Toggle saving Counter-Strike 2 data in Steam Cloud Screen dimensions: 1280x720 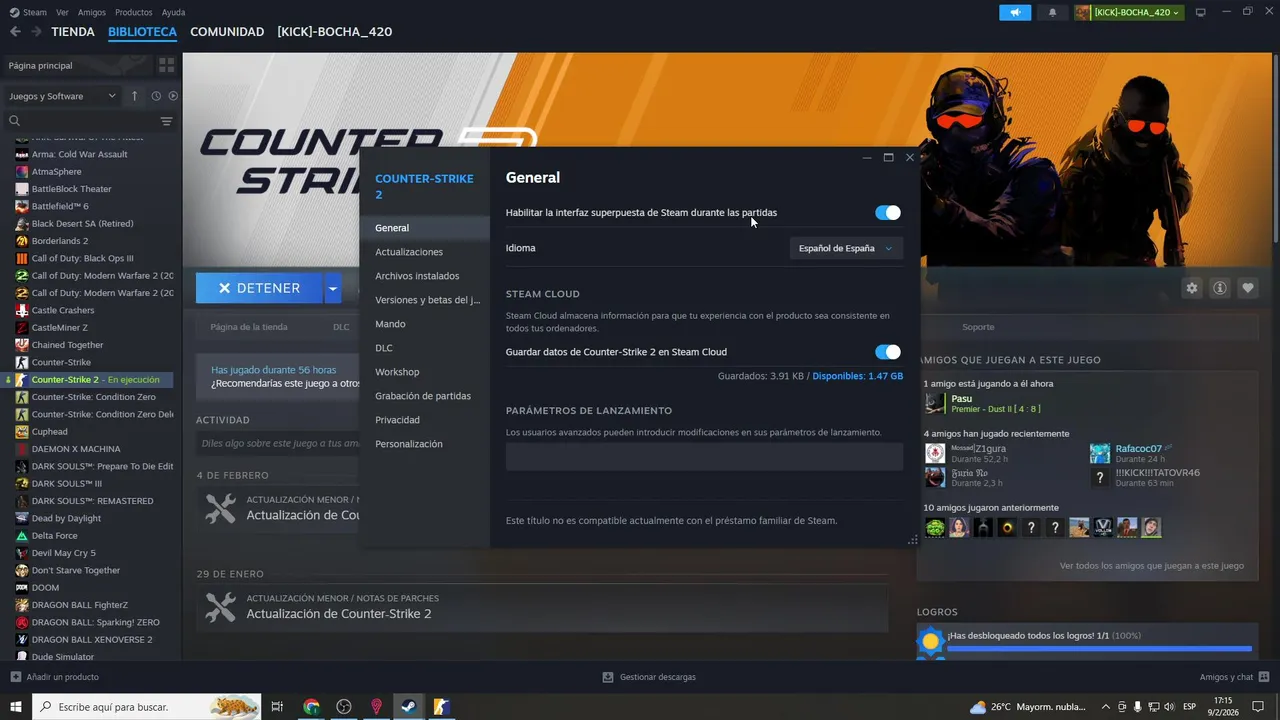point(888,352)
